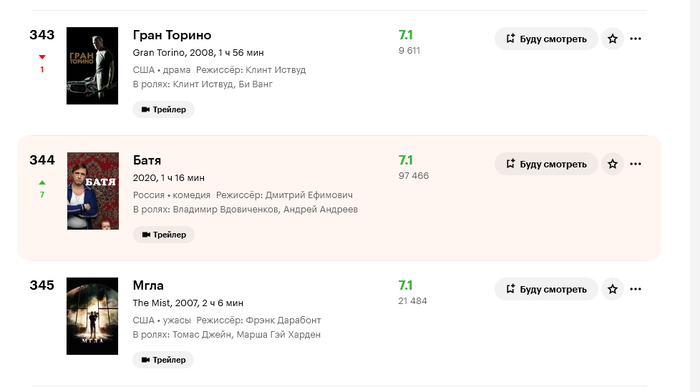Play the Трейлер for Гран Торино
The image size is (700, 392).
point(163,109)
